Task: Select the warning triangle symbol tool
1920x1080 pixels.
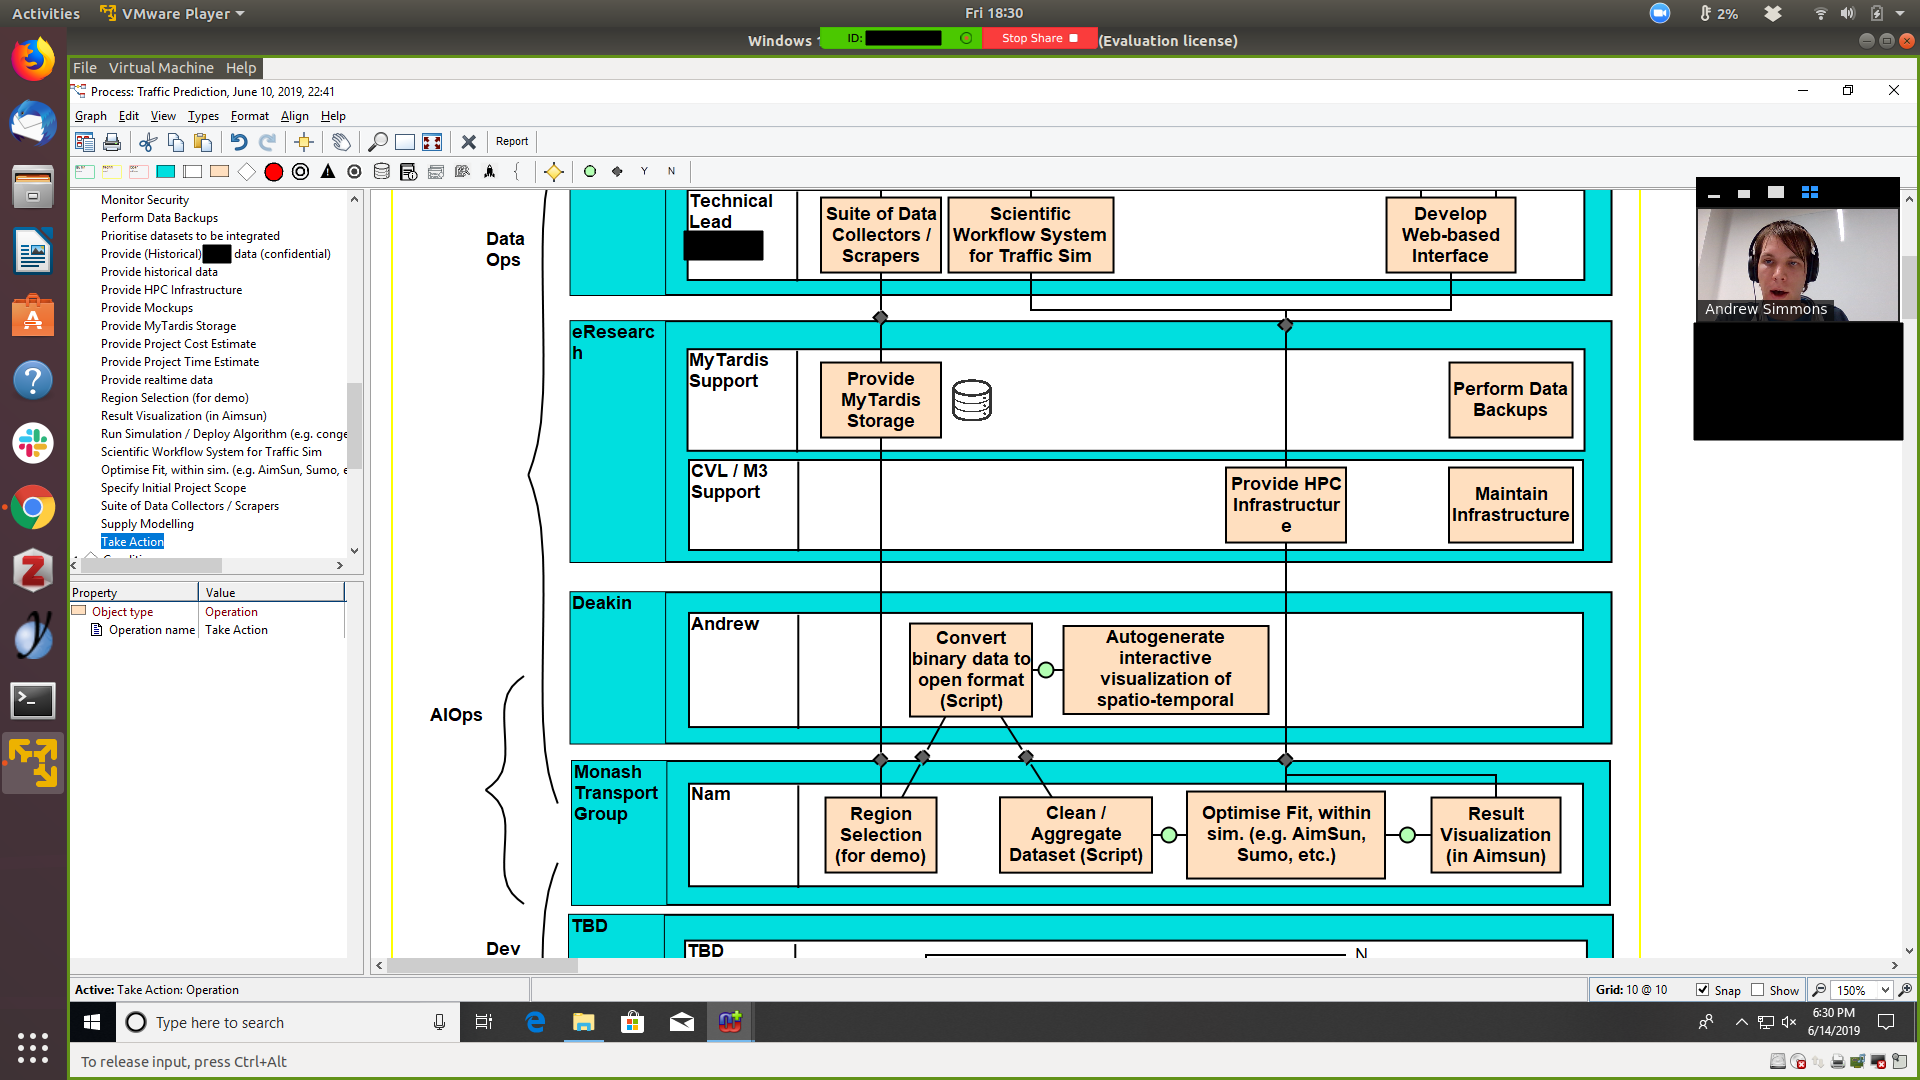Action: 328,172
